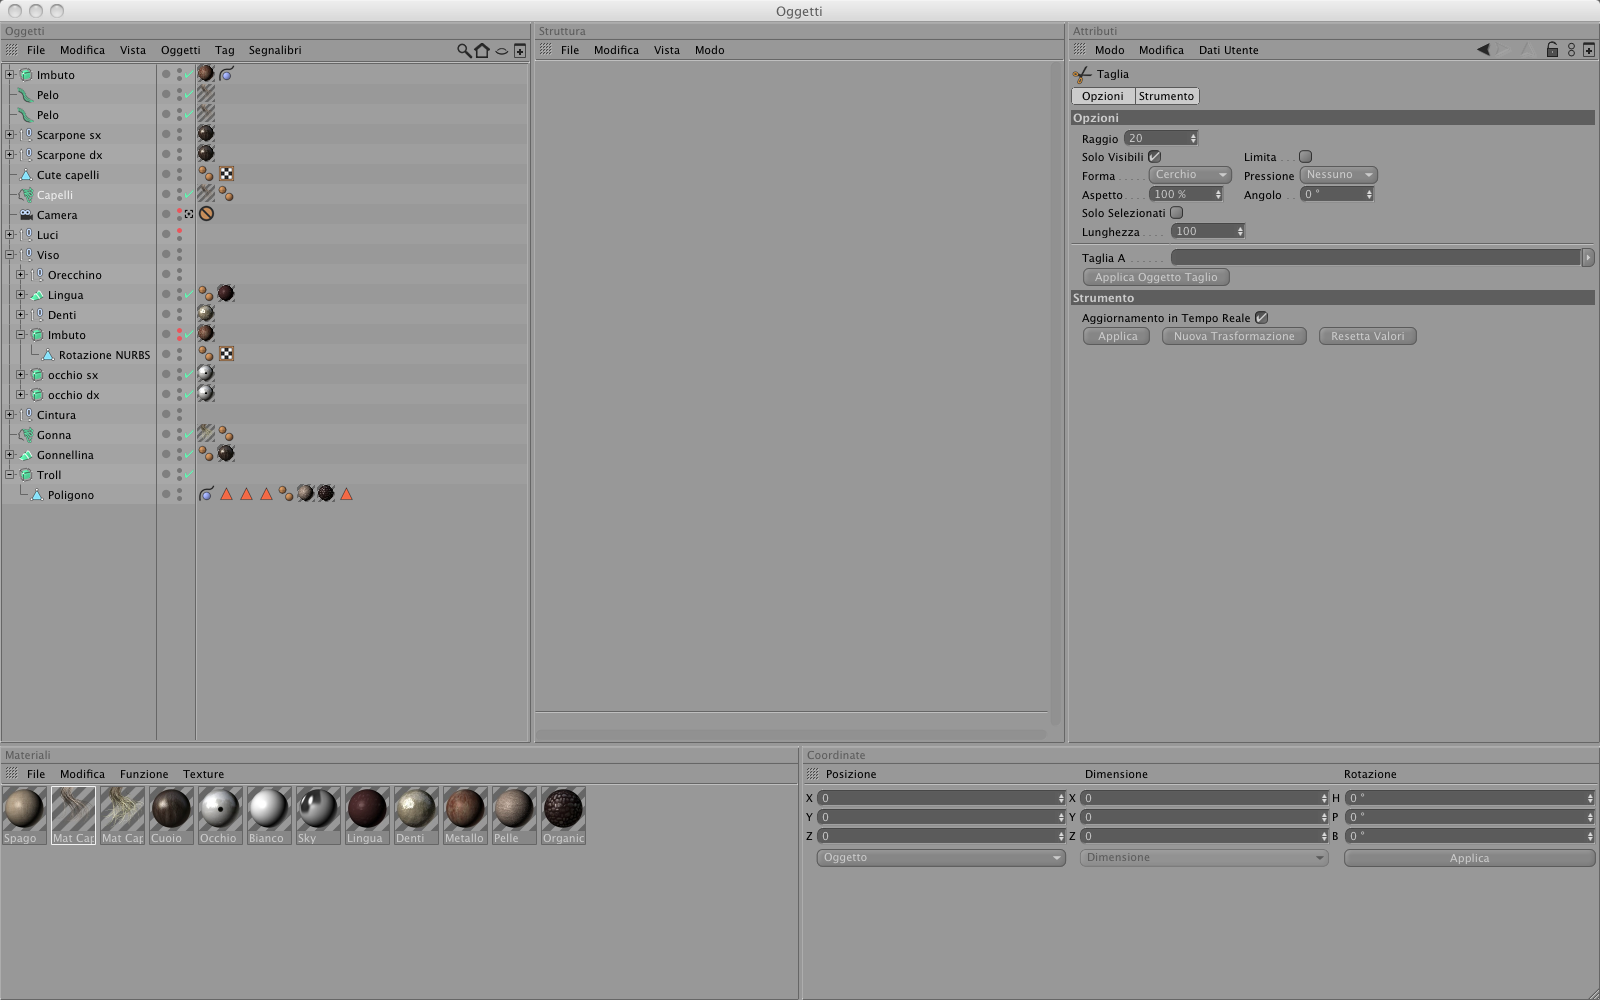Open the Forma dropdown showing Cerchio
The image size is (1600, 1000).
coord(1189,175)
